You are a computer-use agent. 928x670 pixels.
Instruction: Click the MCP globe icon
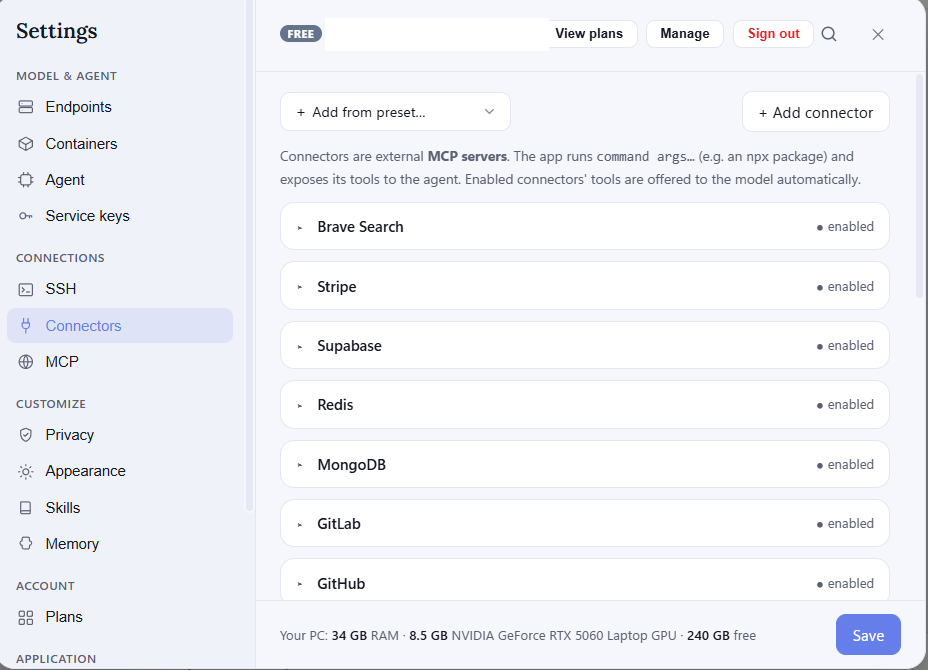click(25, 362)
